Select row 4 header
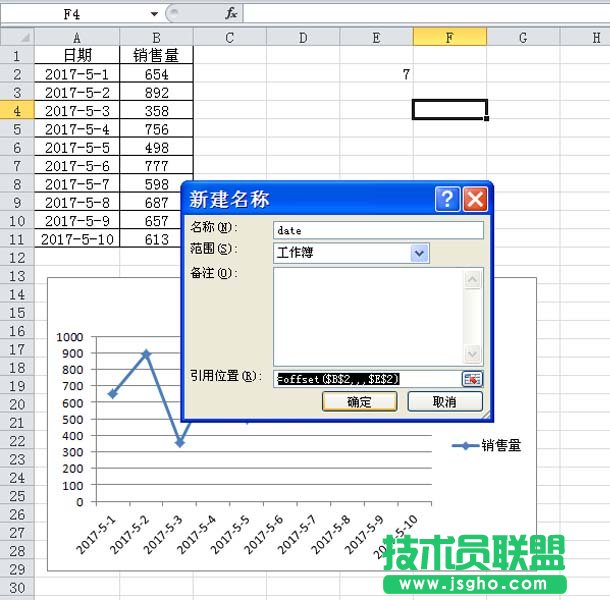610x600 pixels. (x=17, y=111)
